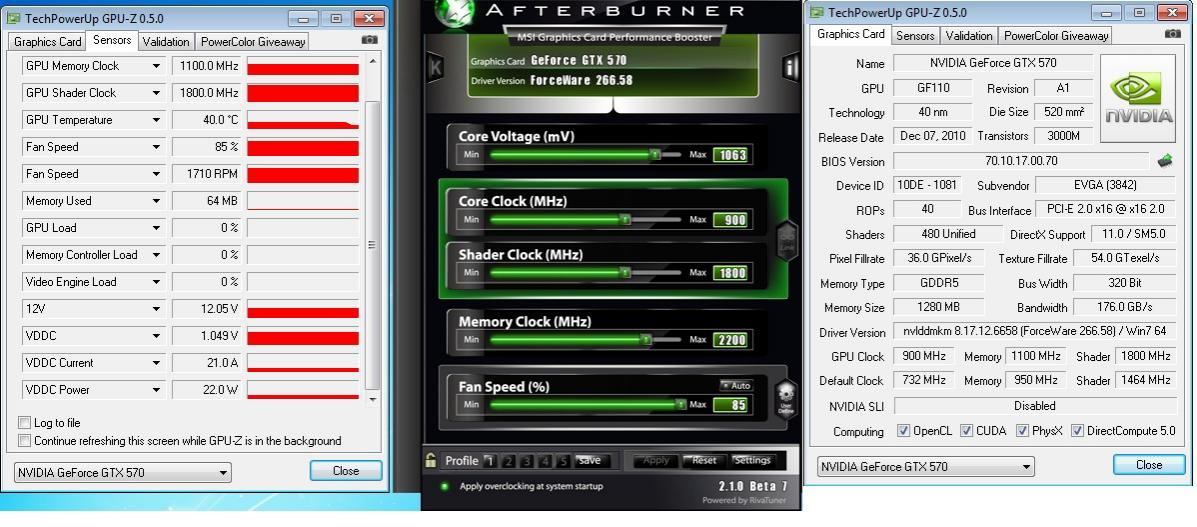The height and width of the screenshot is (527, 1197).
Task: Click the GPU Temperature history graph
Action: 302,120
